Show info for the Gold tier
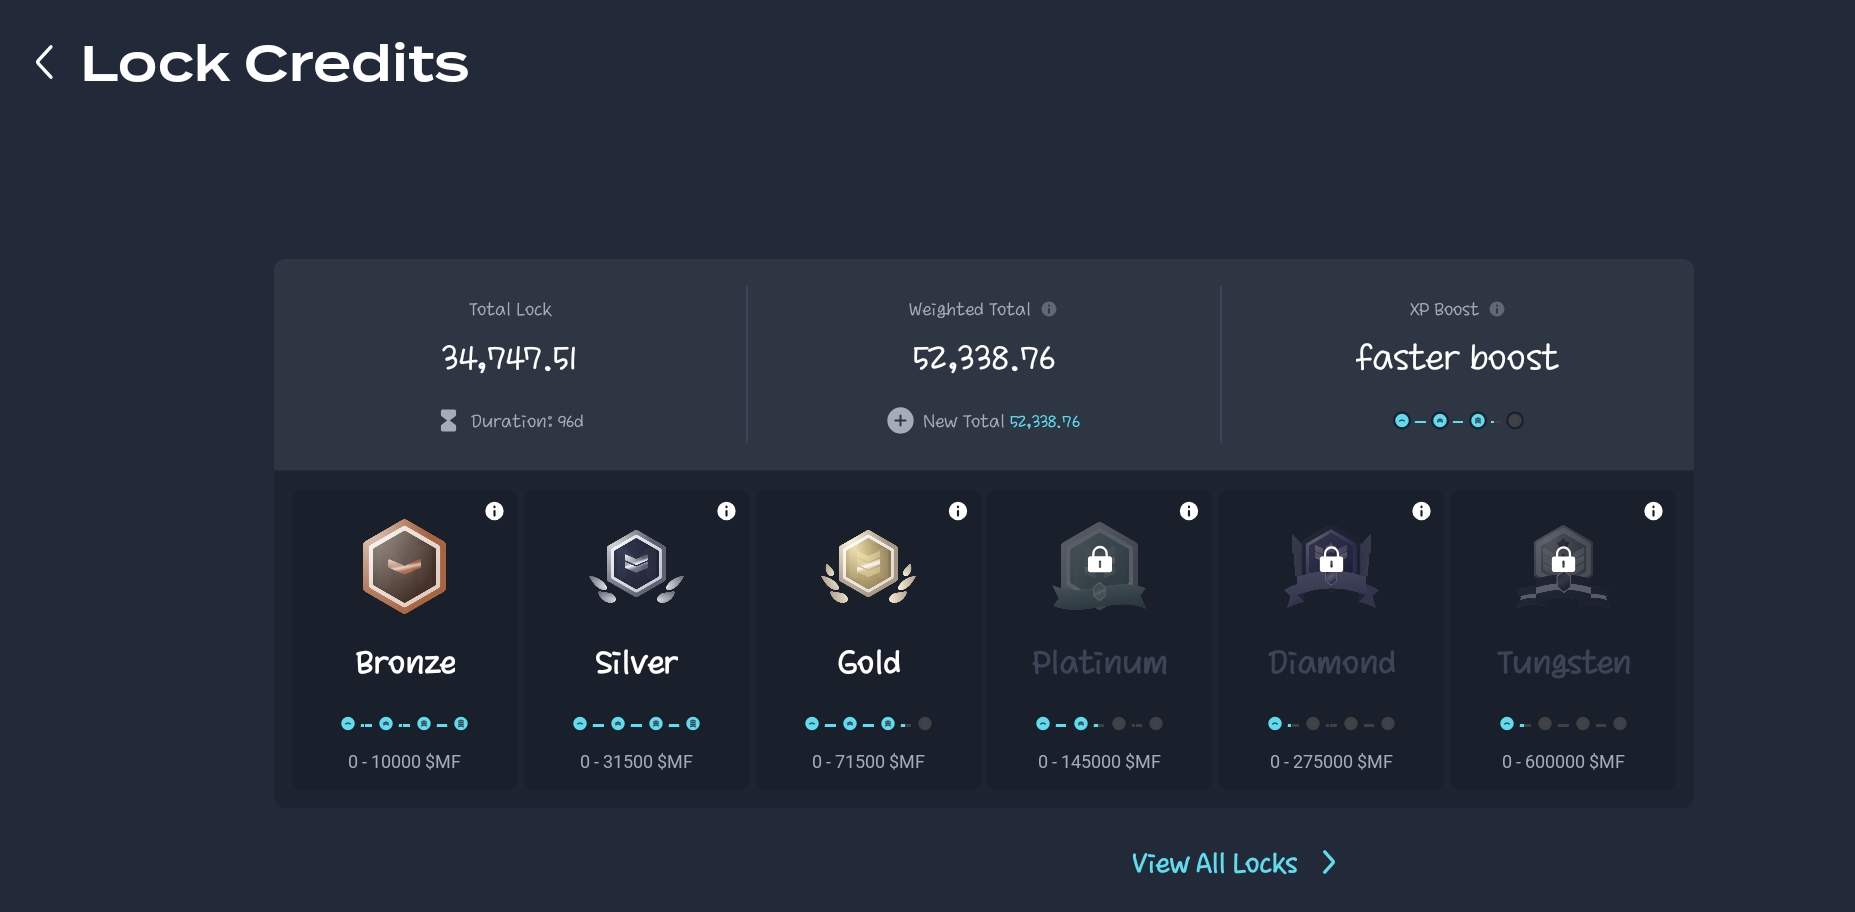 tap(958, 511)
